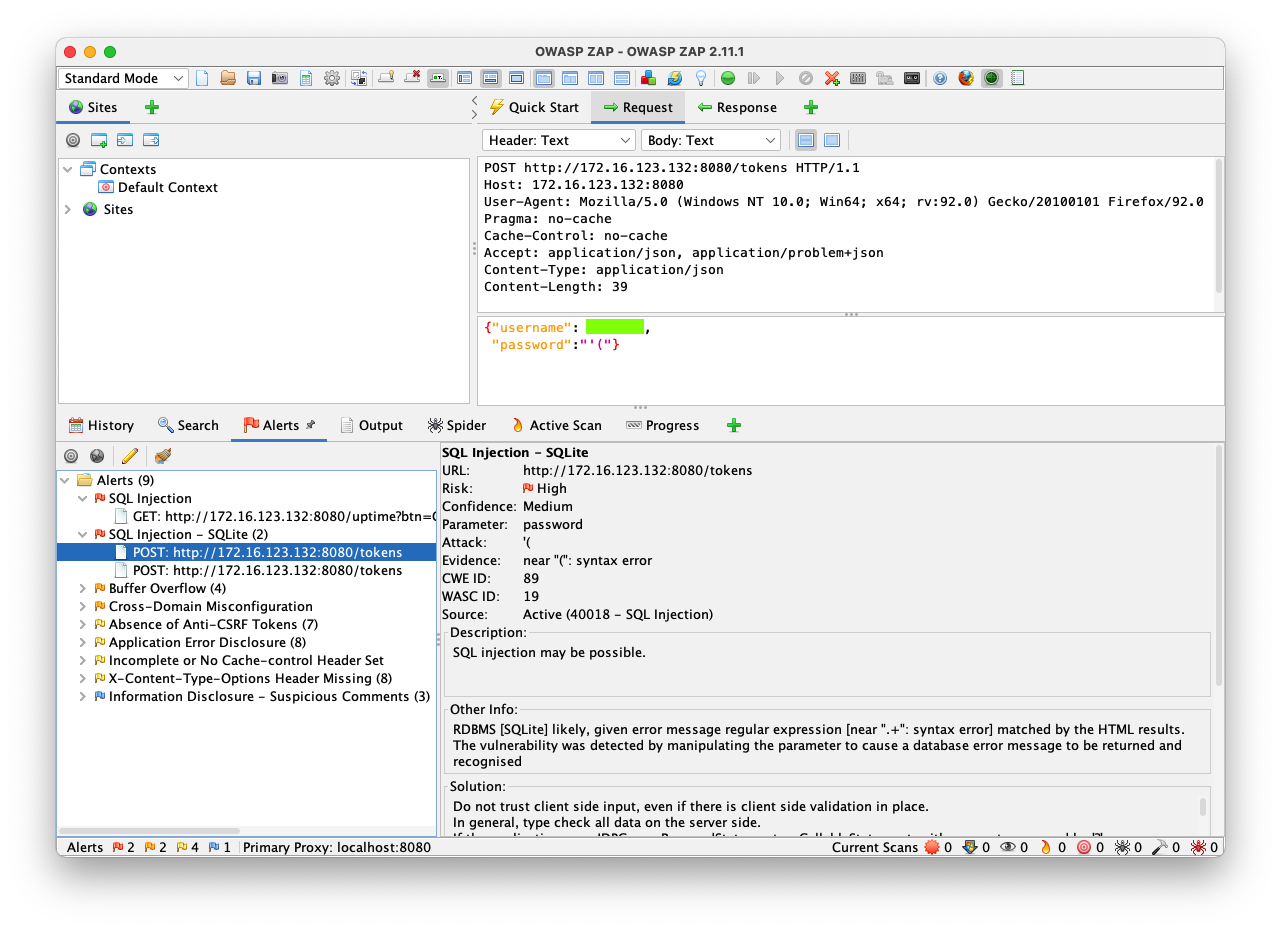Image resolution: width=1281 pixels, height=931 pixels.
Task: Click the light bulb icon in toolbar
Action: [701, 78]
